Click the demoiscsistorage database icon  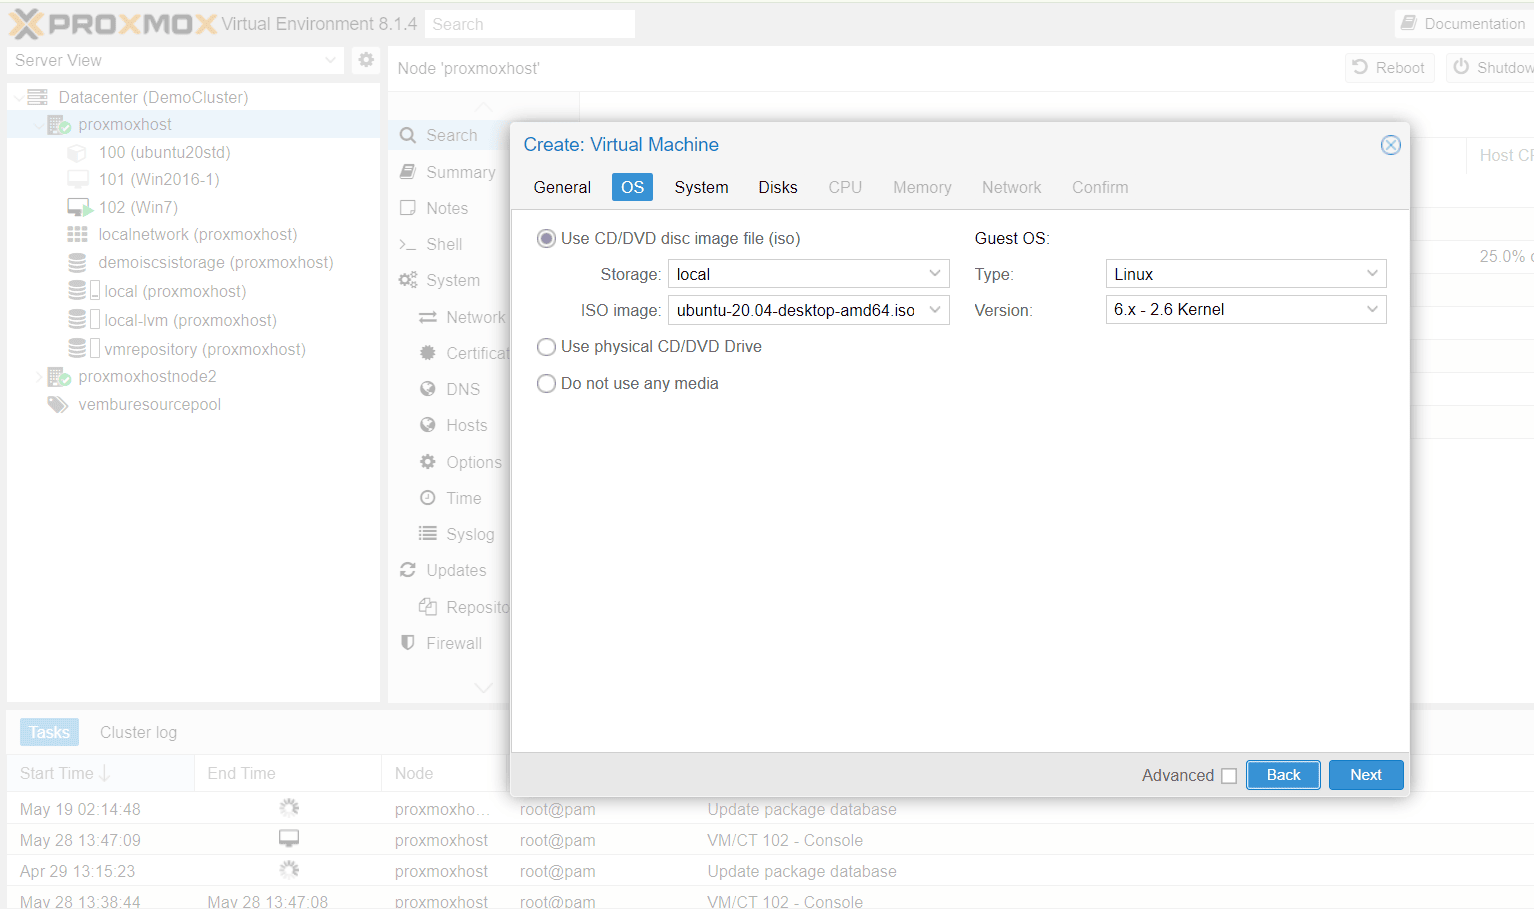[77, 262]
